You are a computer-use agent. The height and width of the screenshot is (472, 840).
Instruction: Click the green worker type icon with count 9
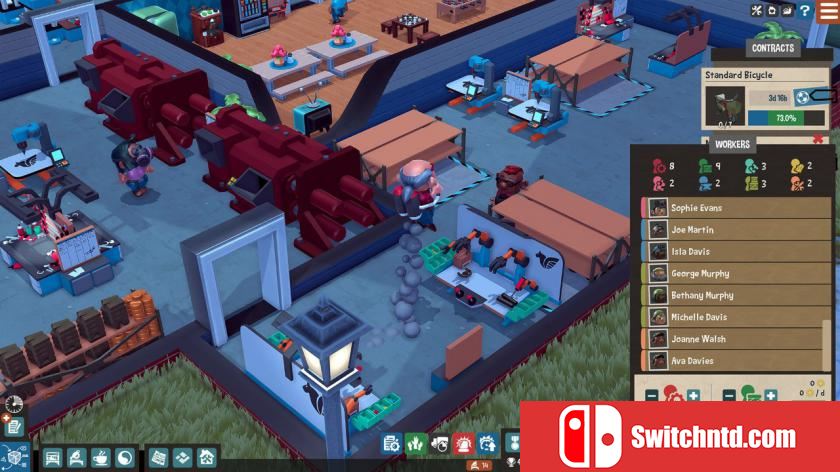[x=706, y=167]
